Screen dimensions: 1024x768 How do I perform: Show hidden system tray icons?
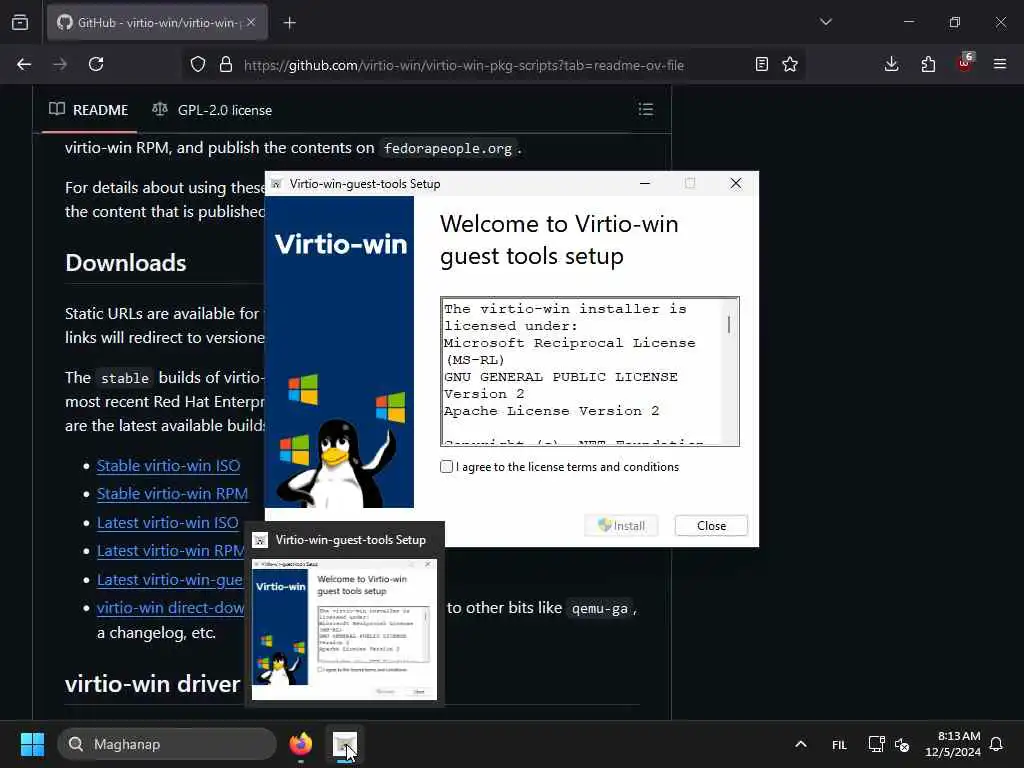[801, 744]
